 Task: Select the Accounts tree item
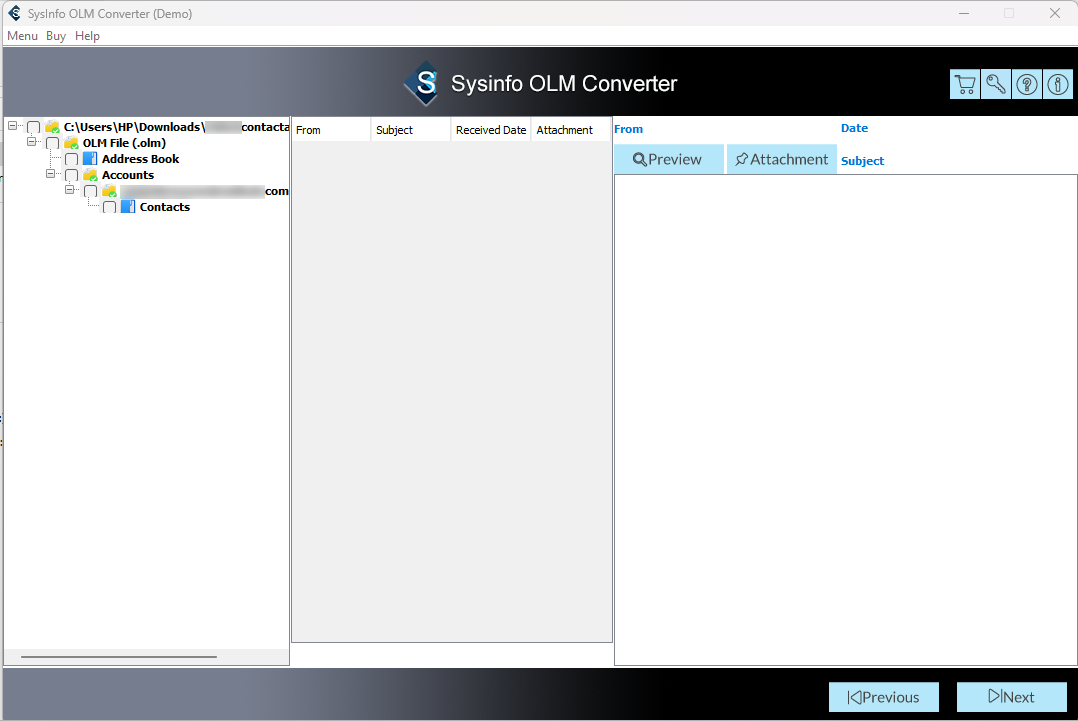coord(128,175)
